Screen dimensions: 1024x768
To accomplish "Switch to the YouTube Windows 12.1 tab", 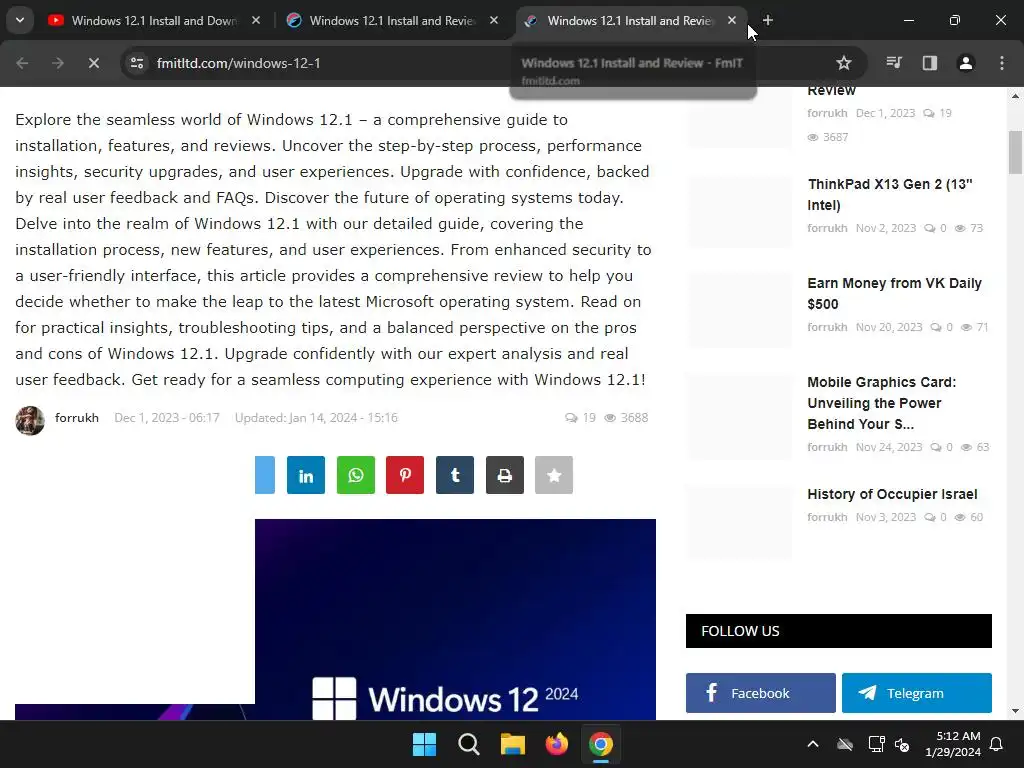I will click(154, 20).
